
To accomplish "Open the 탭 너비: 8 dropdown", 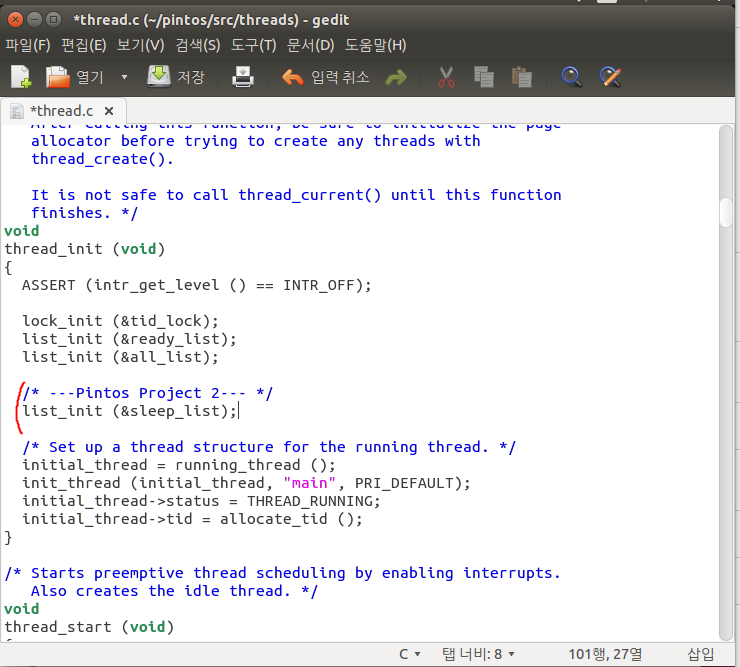I will 478,654.
